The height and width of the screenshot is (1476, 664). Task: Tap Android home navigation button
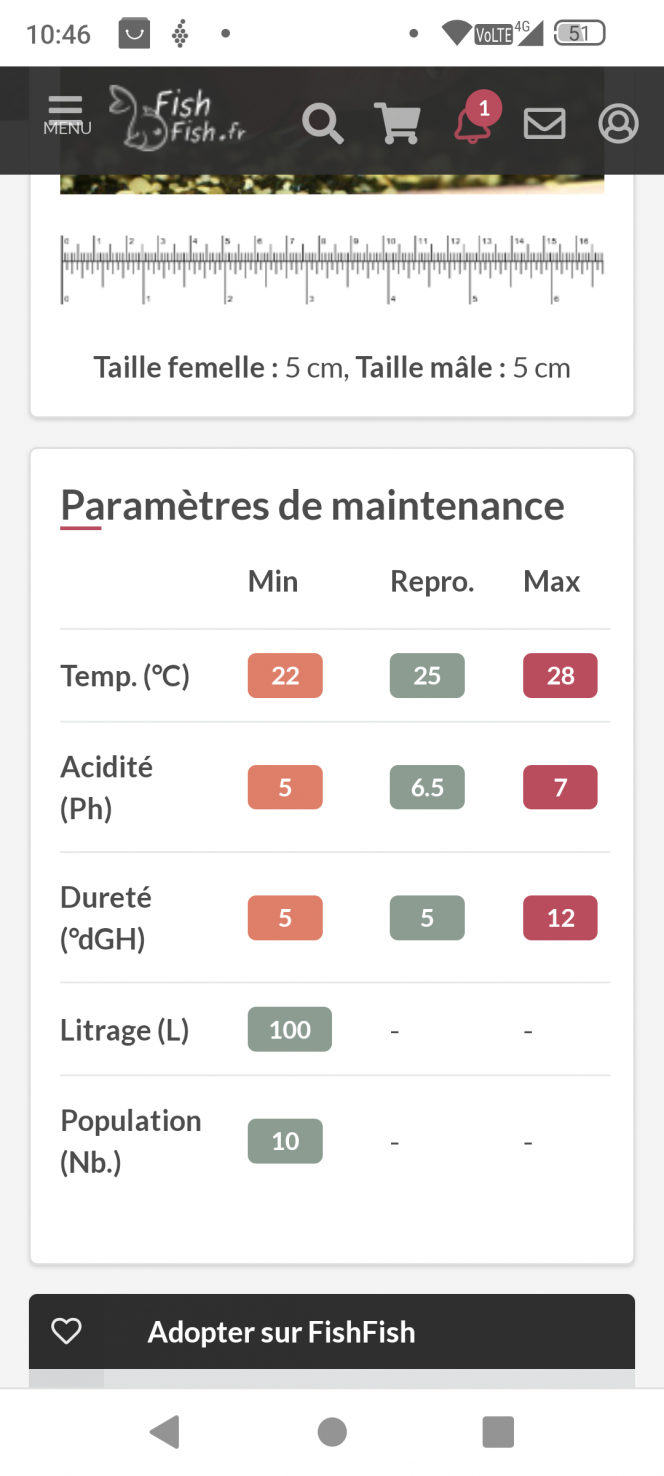tap(332, 1432)
